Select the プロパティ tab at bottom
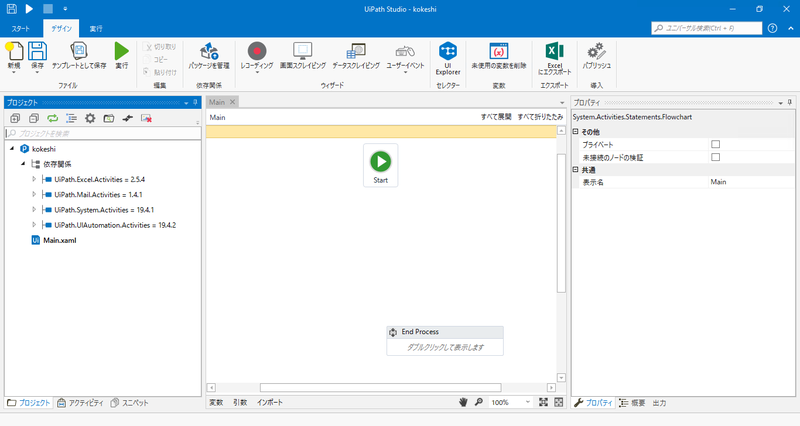The image size is (800, 426). (x=593, y=403)
